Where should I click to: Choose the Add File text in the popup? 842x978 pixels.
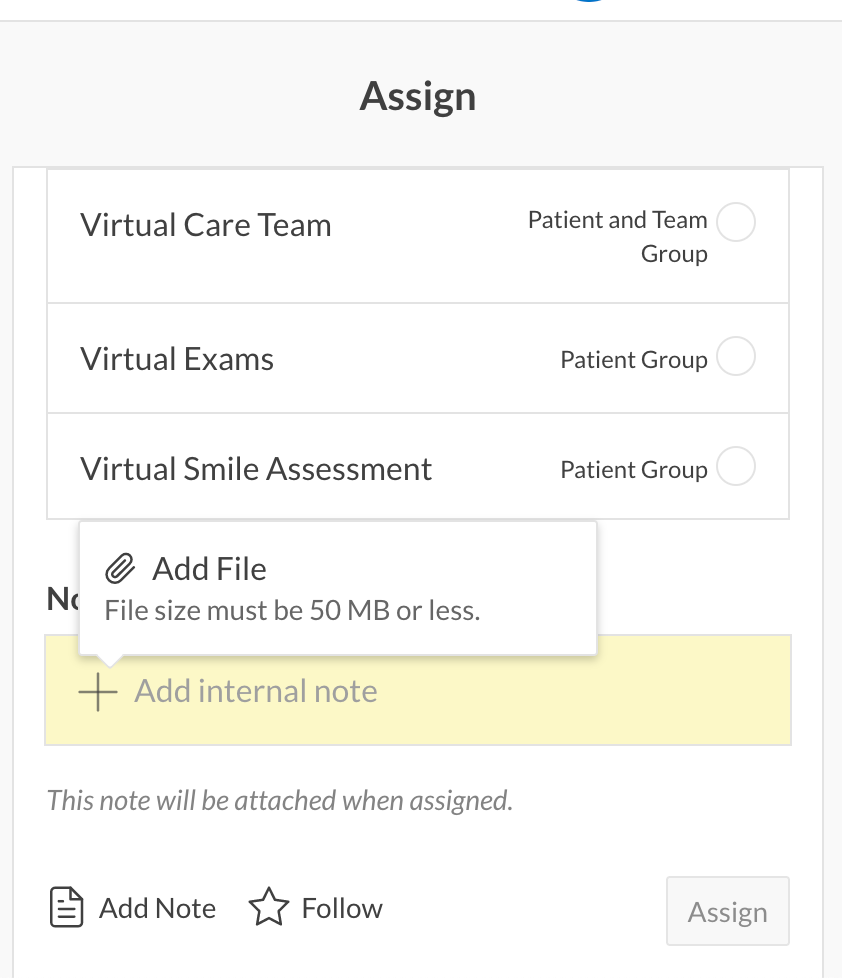209,569
